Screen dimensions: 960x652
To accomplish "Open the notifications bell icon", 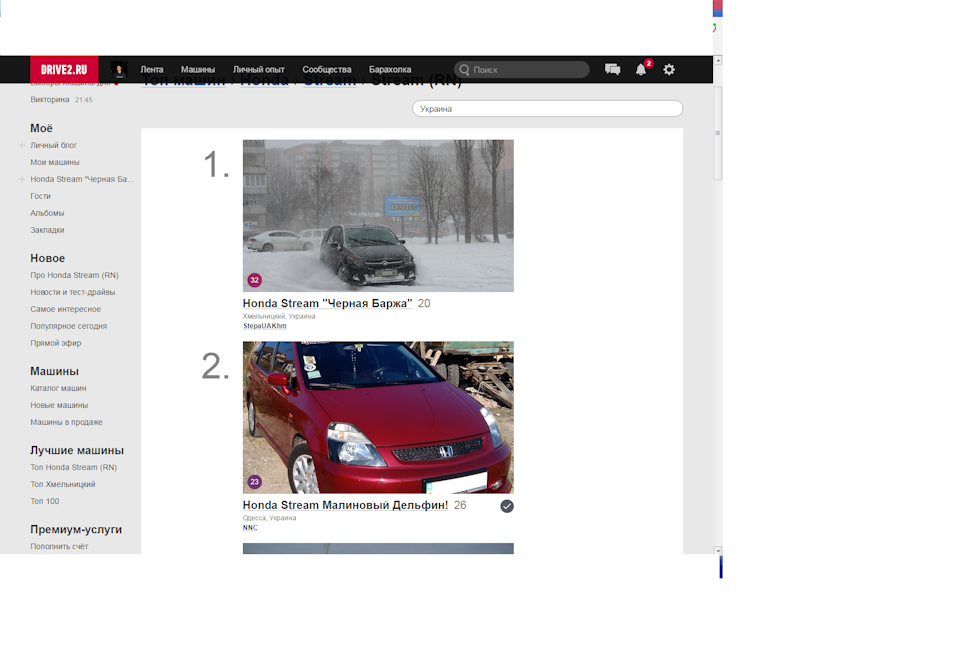I will [640, 69].
